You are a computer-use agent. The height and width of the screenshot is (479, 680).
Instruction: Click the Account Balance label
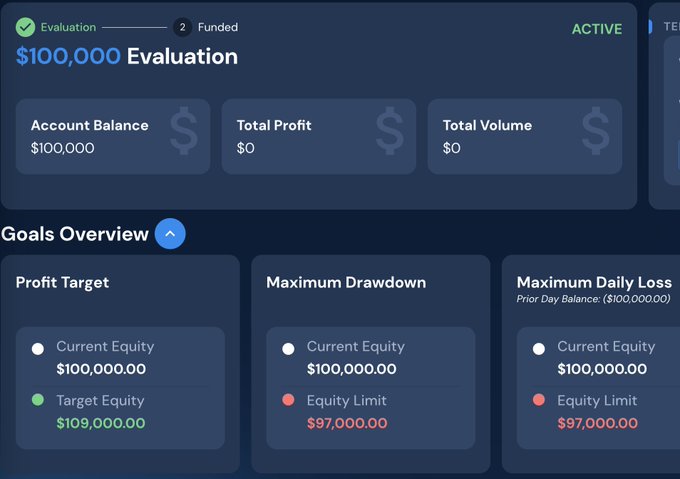tap(90, 125)
